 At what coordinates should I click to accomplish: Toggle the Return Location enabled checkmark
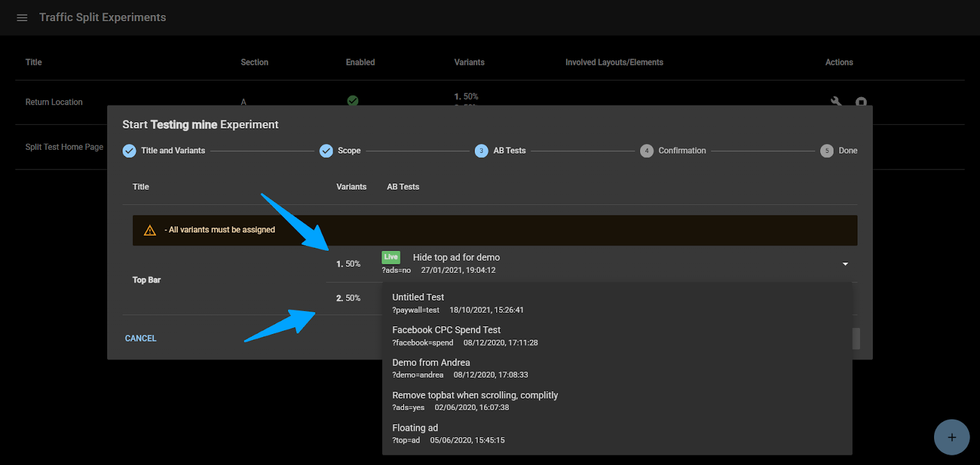[352, 101]
